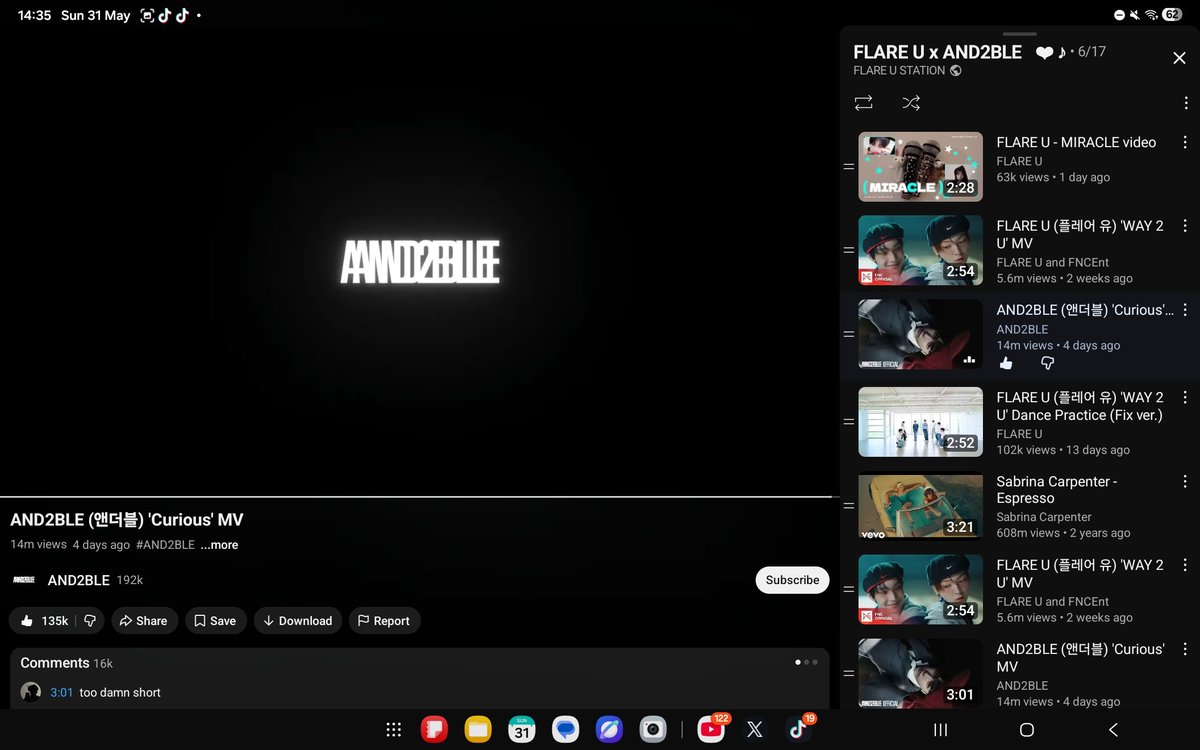The image size is (1200, 750).
Task: Open the AND2BLE channel name link
Action: 79,580
